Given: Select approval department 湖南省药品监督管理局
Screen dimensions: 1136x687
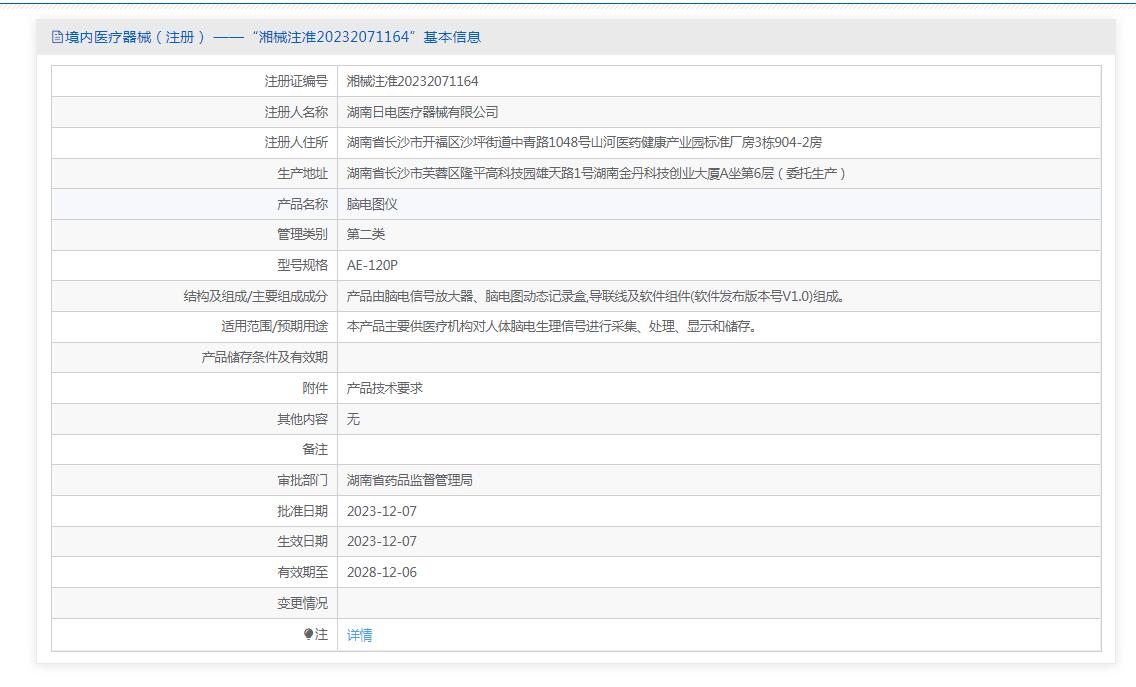Looking at the screenshot, I should click(410, 480).
